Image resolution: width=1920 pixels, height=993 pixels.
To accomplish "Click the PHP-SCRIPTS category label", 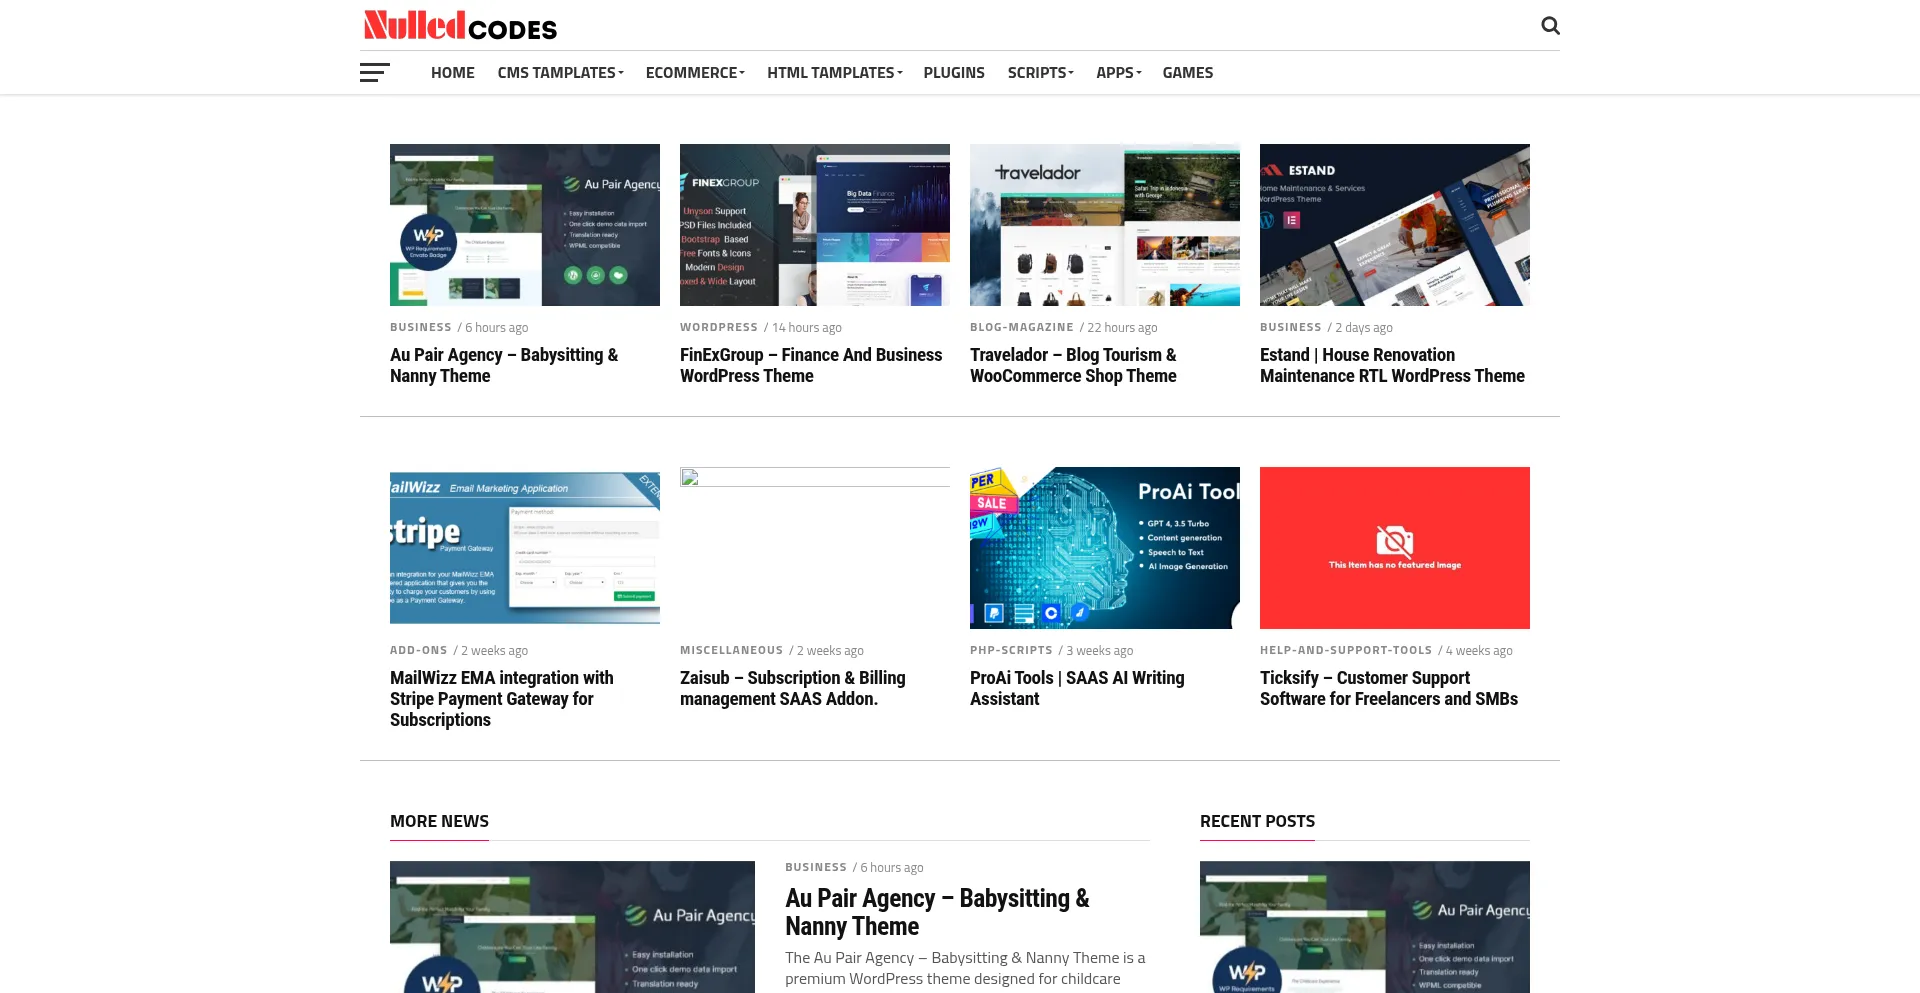I will click(1010, 650).
